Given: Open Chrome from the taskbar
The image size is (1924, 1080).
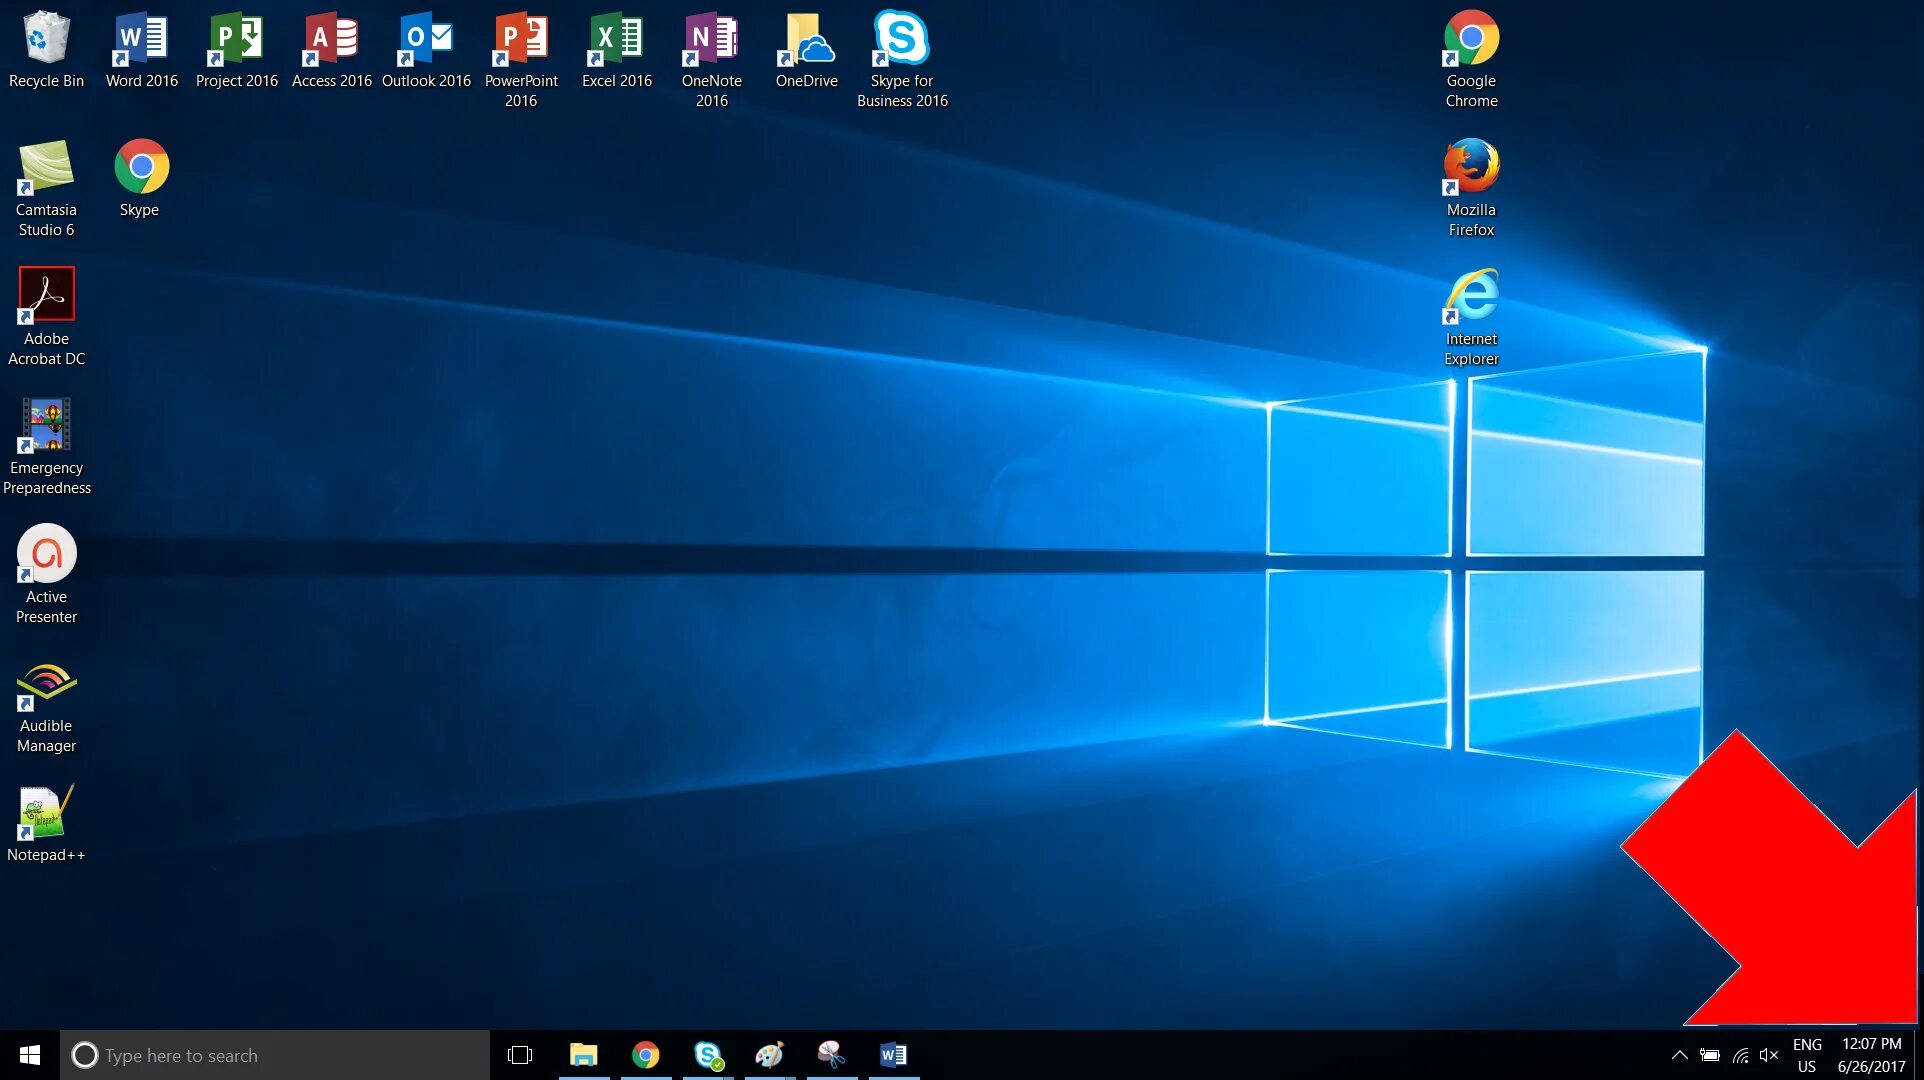Looking at the screenshot, I should (x=646, y=1055).
